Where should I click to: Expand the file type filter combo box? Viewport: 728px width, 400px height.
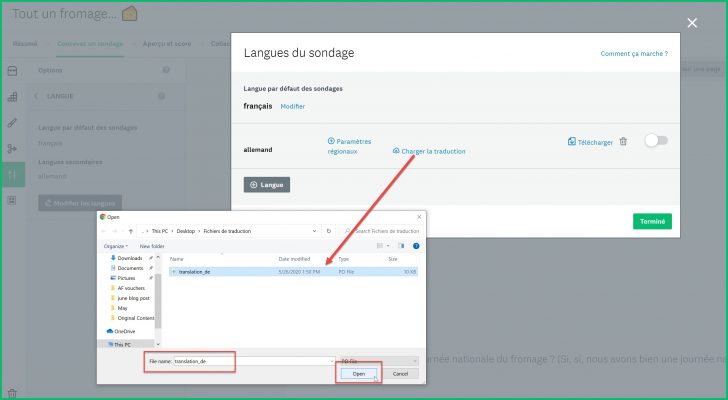[x=376, y=359]
